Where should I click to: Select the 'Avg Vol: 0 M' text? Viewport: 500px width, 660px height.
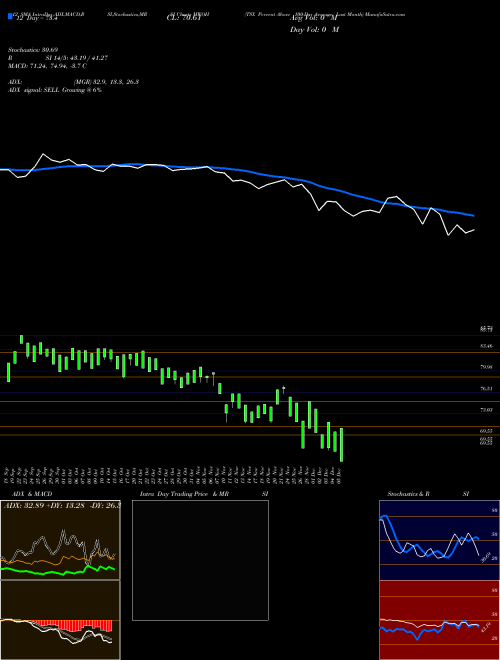314,19
